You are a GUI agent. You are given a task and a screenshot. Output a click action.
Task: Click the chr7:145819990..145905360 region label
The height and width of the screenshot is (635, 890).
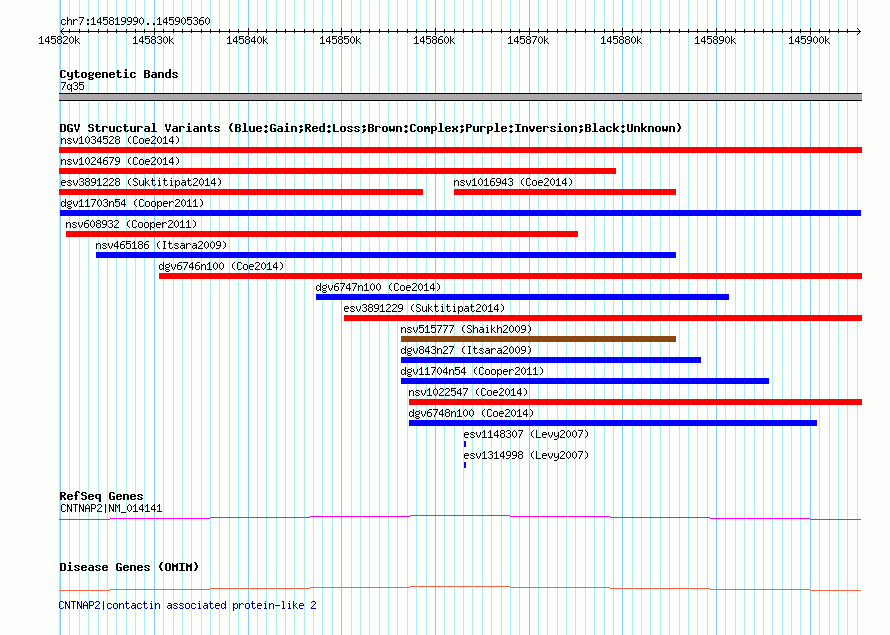(135, 21)
